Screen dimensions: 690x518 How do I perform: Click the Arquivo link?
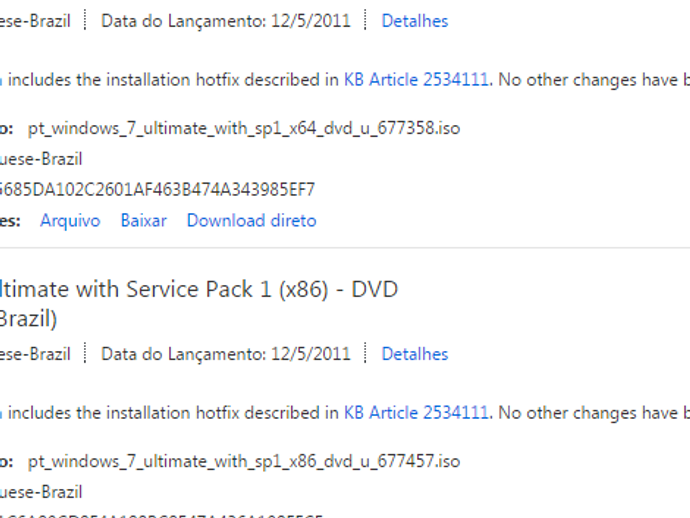pos(70,220)
